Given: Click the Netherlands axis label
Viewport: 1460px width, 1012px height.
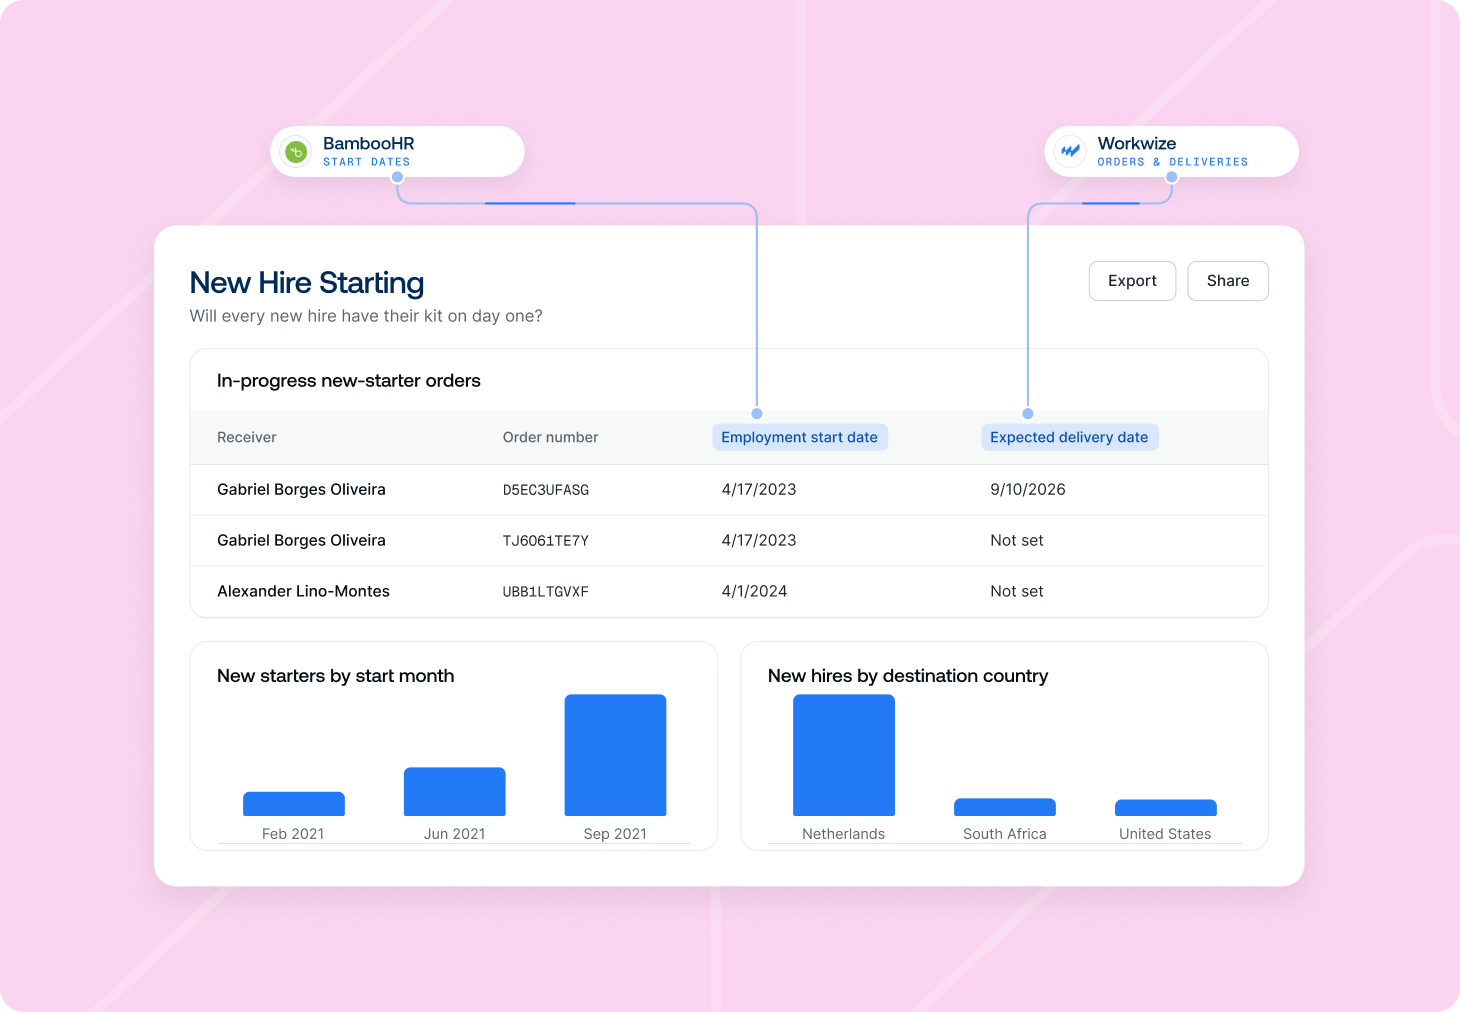Looking at the screenshot, I should click(844, 834).
